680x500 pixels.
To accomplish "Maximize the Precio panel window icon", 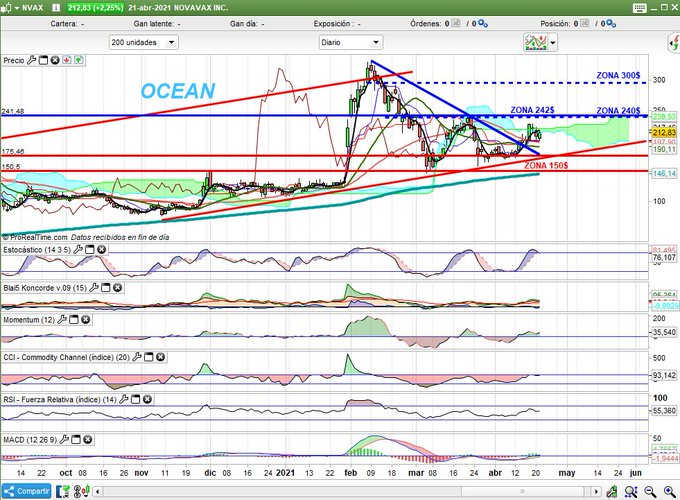I will tap(43, 60).
